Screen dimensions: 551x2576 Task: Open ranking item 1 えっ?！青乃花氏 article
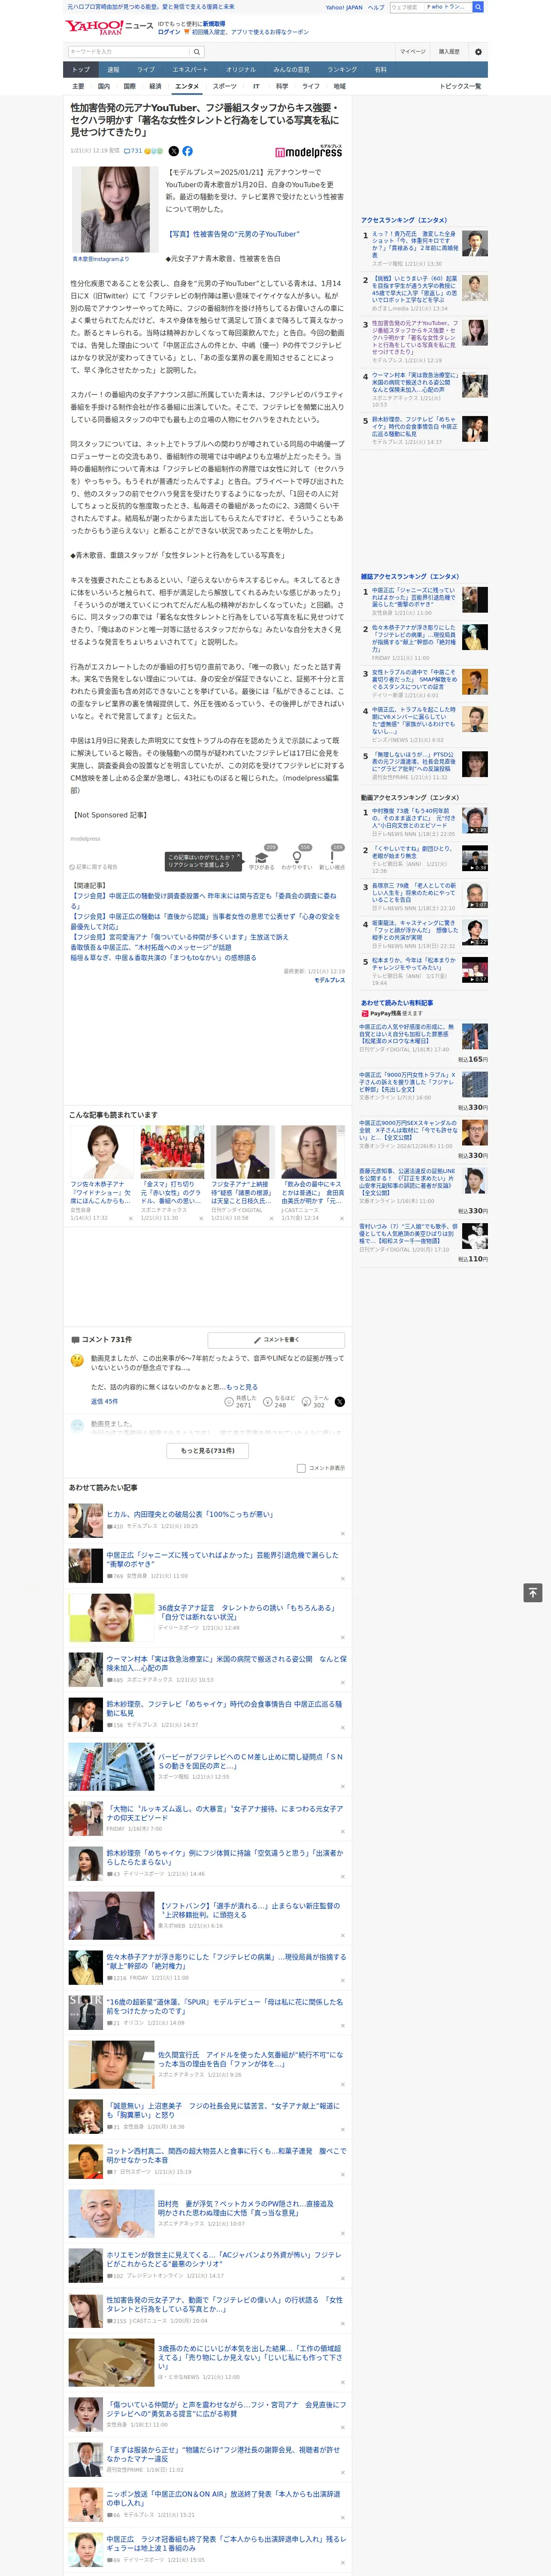pyautogui.click(x=424, y=248)
